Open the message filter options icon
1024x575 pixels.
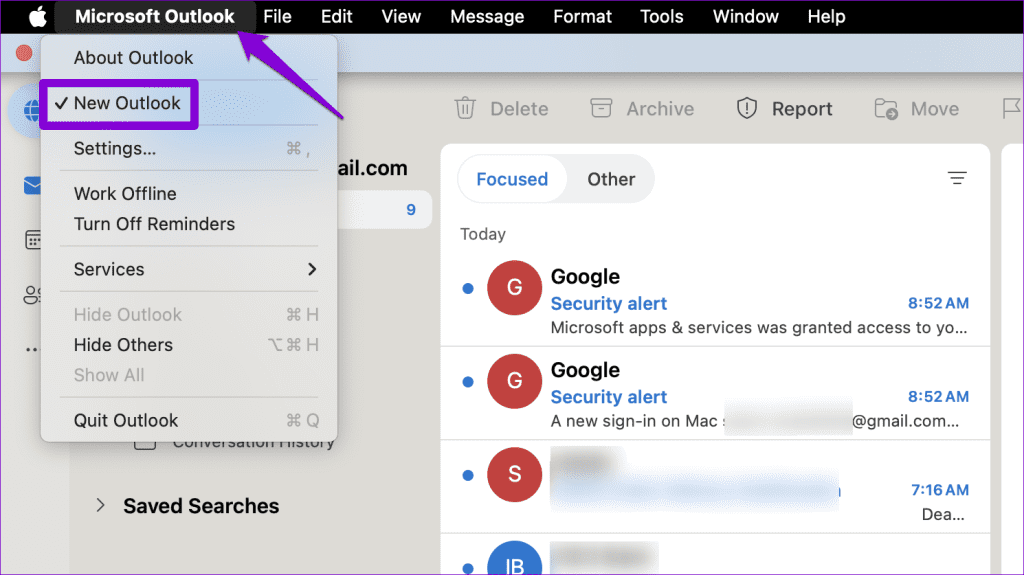pyautogui.click(x=957, y=179)
